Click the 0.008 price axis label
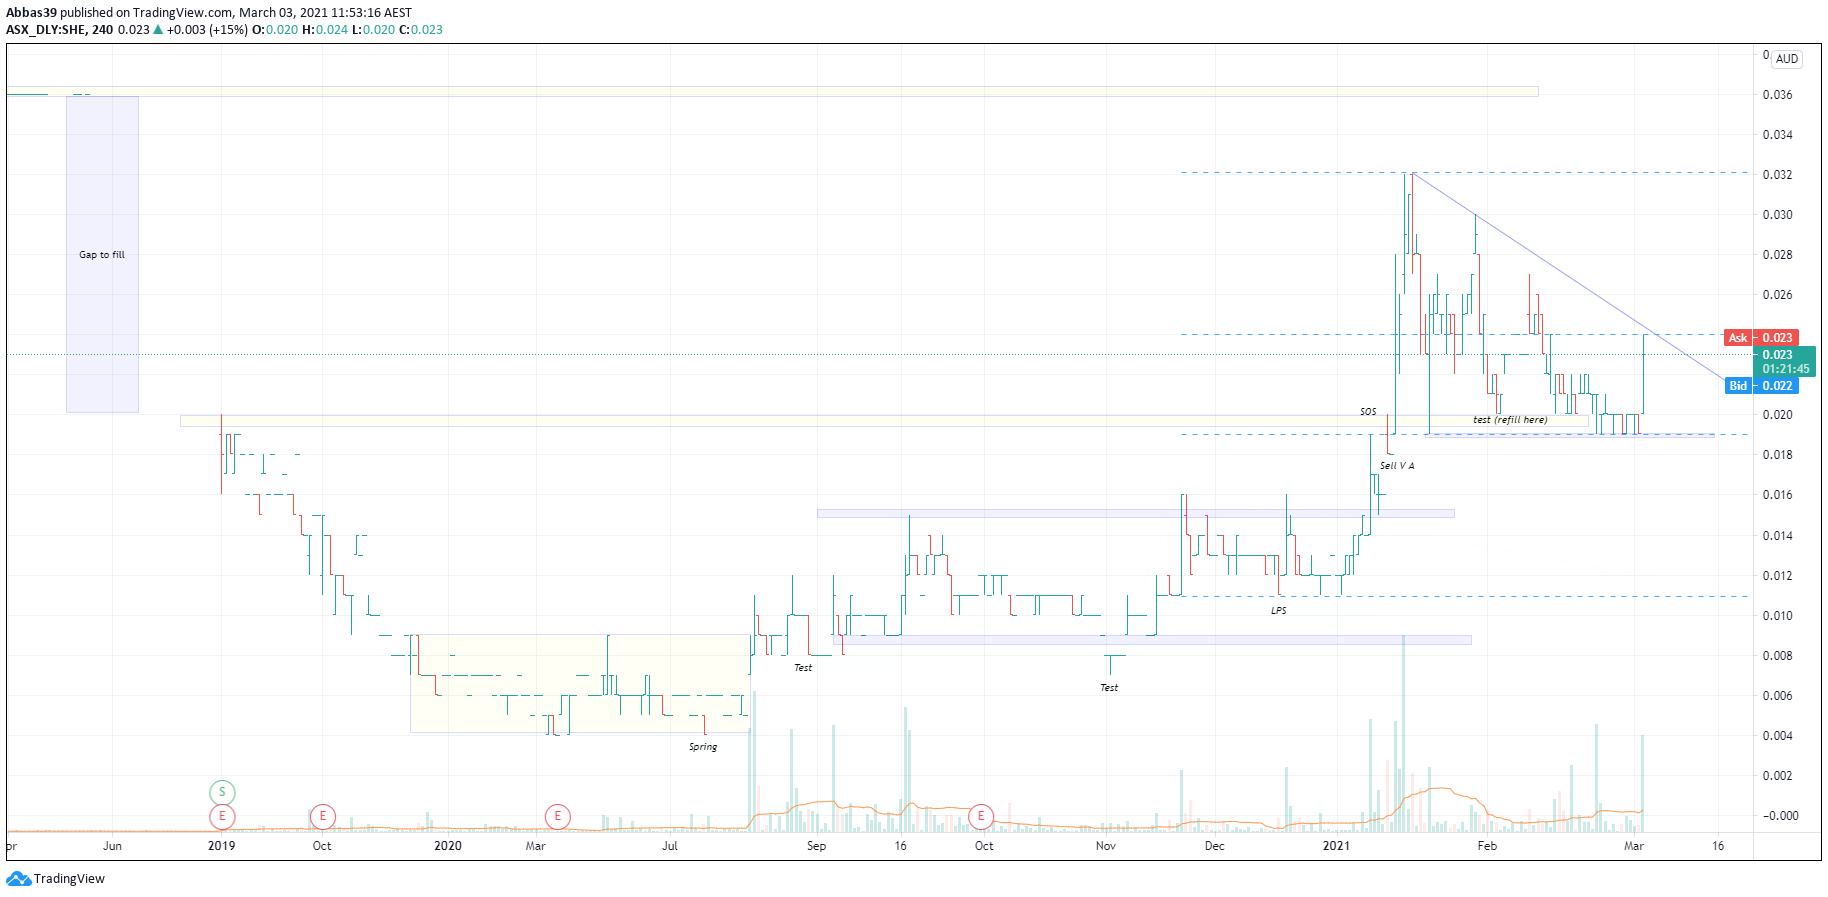 tap(1777, 656)
